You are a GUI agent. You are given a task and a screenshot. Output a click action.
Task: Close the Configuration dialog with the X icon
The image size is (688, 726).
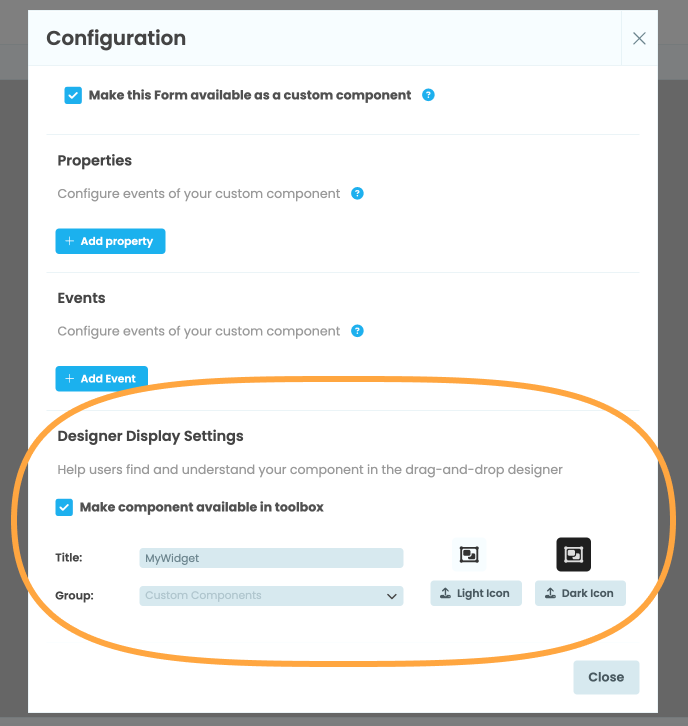click(639, 39)
